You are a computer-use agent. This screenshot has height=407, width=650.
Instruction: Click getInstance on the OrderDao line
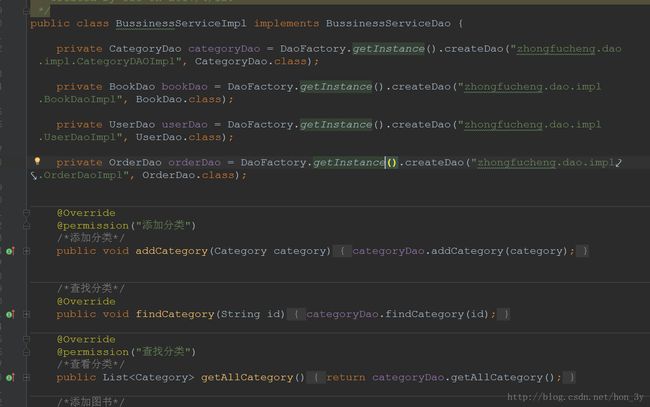click(349, 162)
